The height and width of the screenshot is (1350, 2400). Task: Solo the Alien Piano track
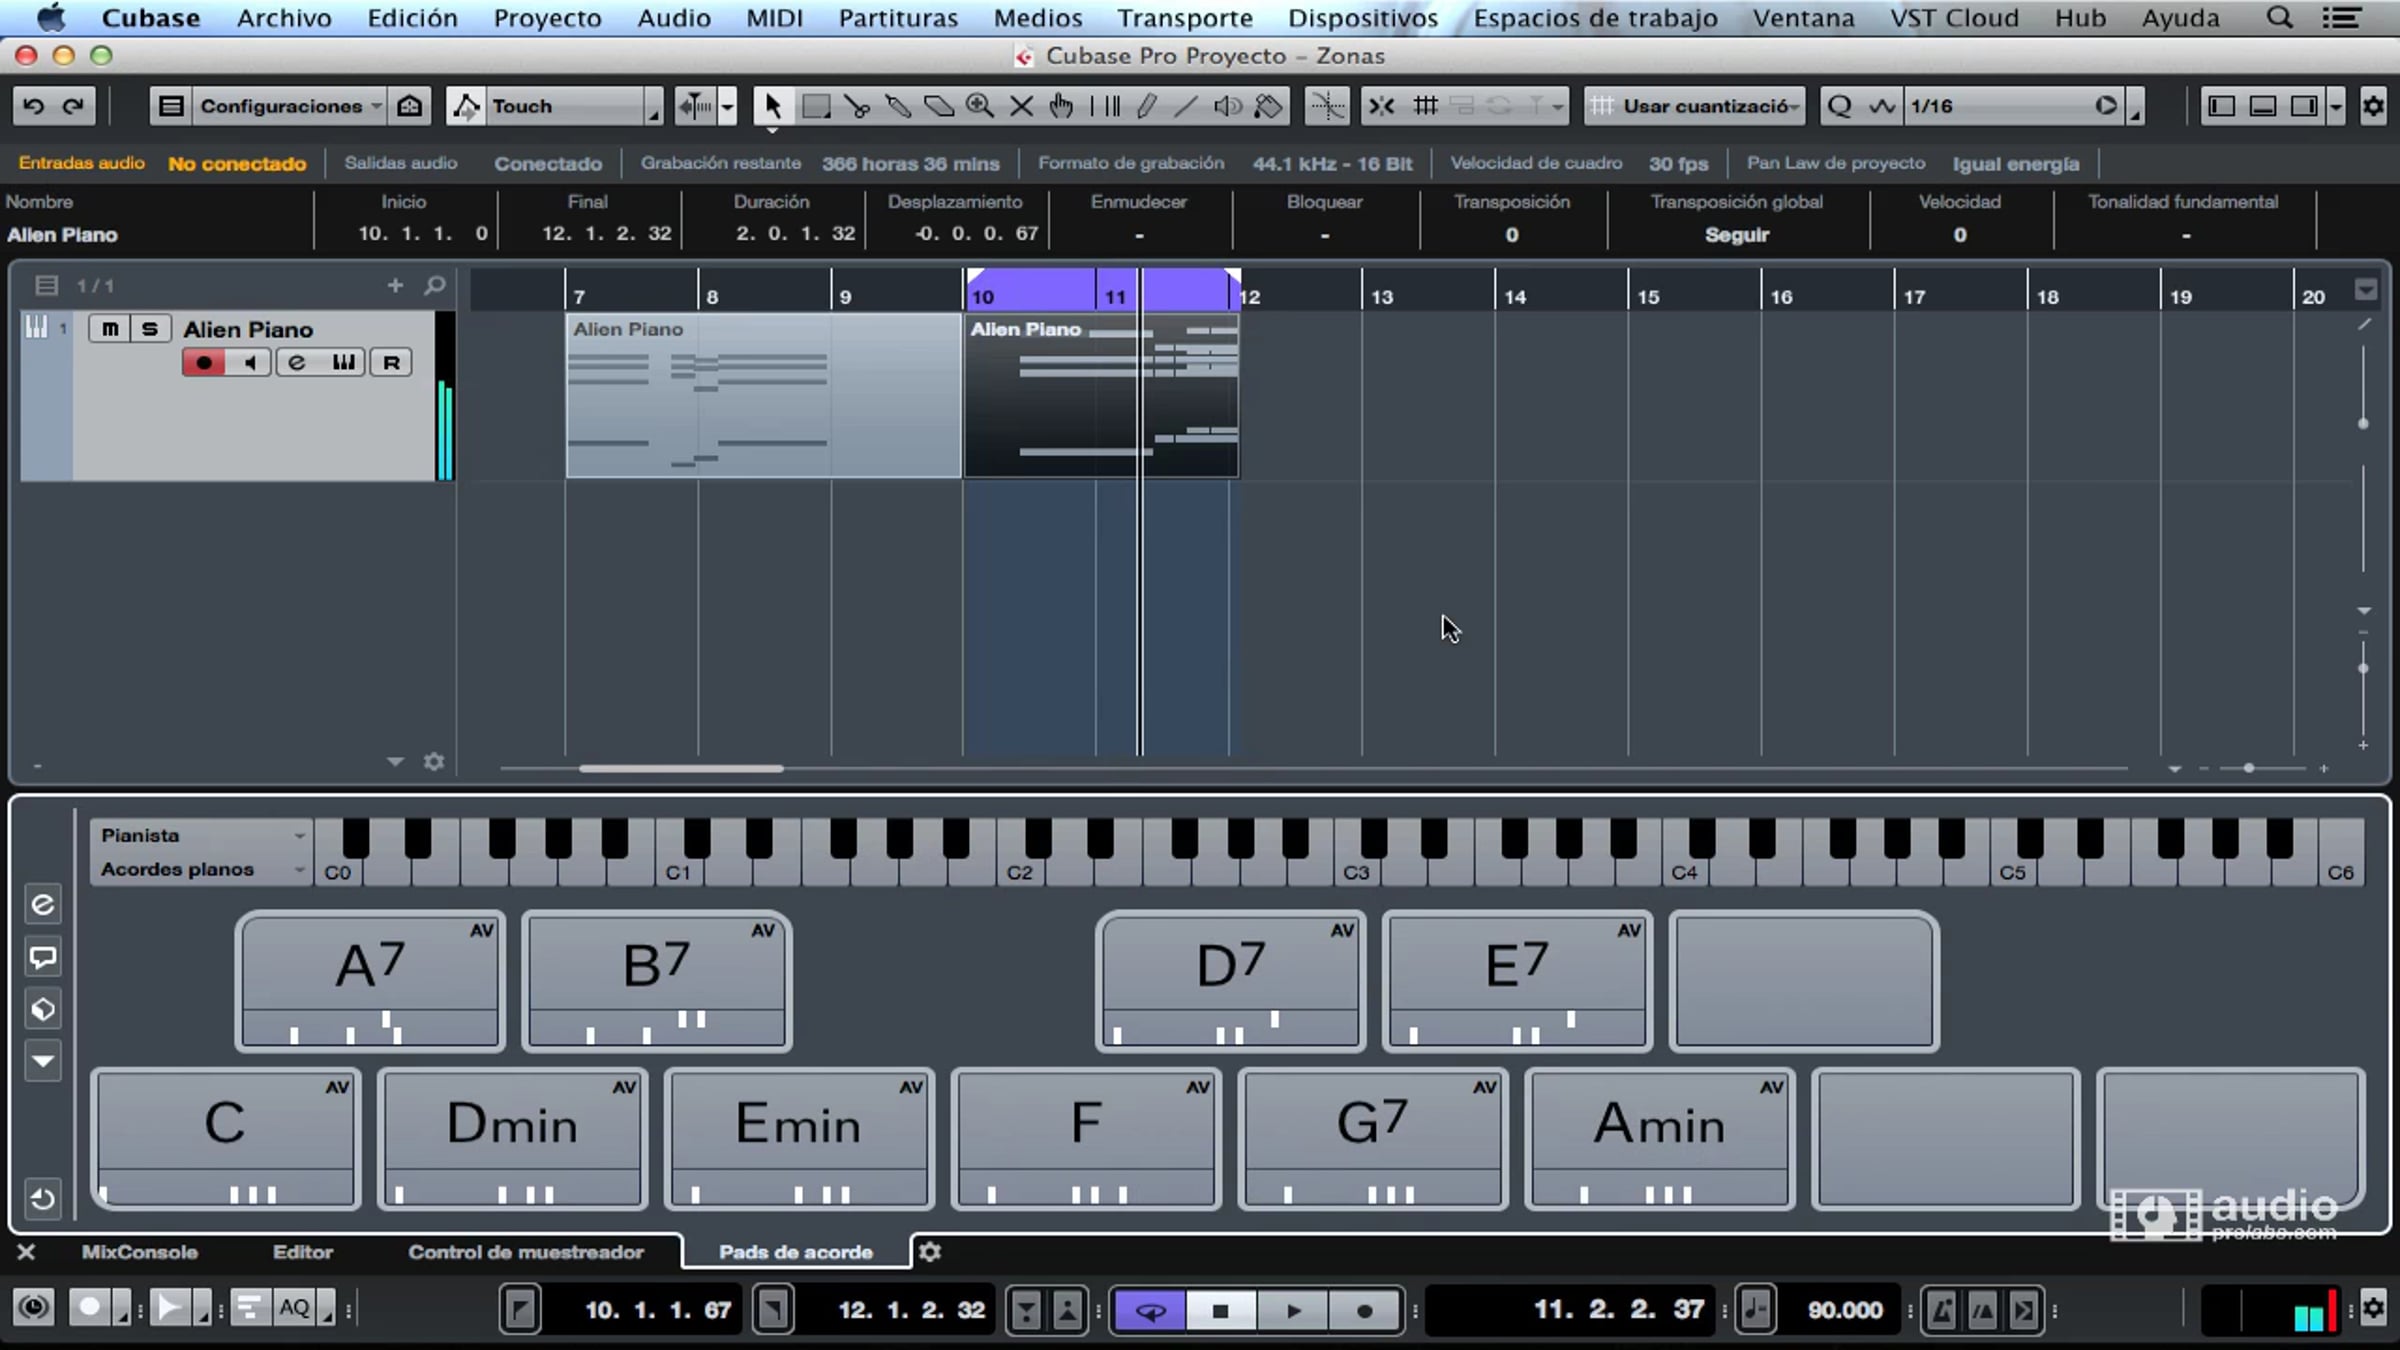(x=150, y=329)
